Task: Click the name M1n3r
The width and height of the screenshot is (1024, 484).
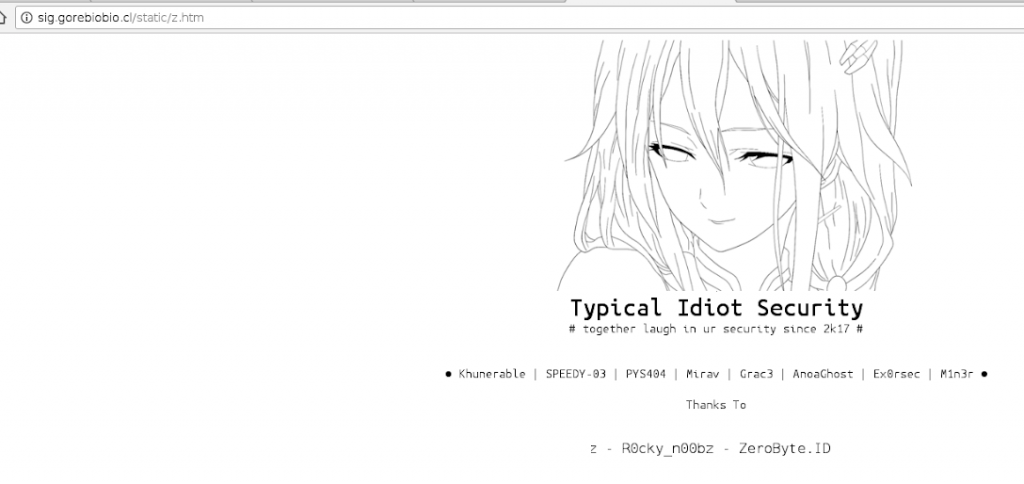Action: coord(956,374)
